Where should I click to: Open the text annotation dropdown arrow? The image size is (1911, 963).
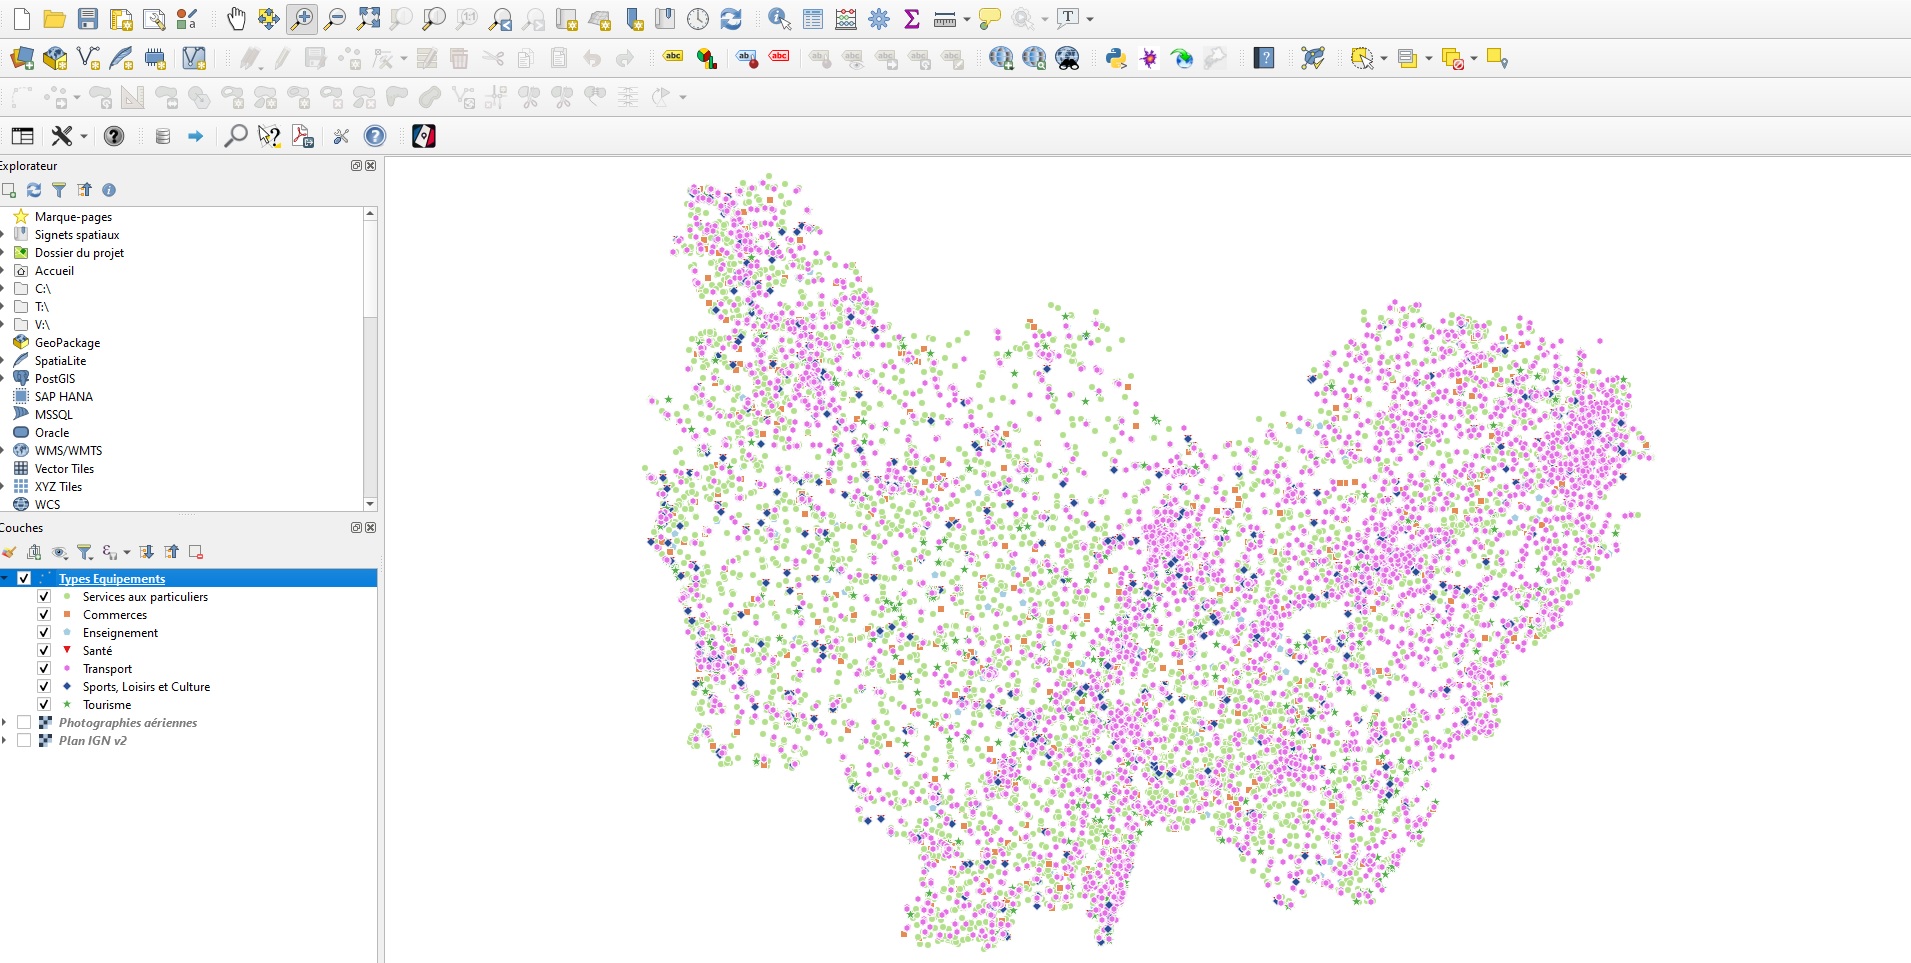(x=1090, y=19)
